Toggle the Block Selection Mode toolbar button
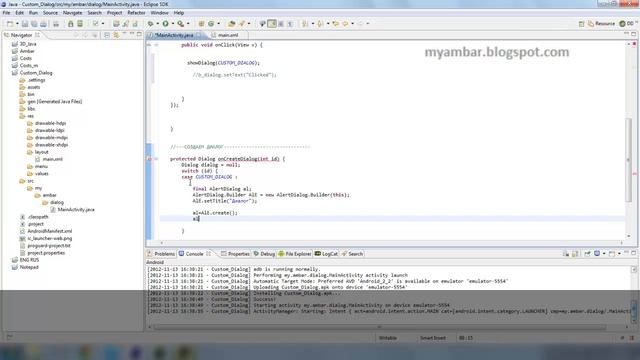640x360 pixels. coord(281,24)
